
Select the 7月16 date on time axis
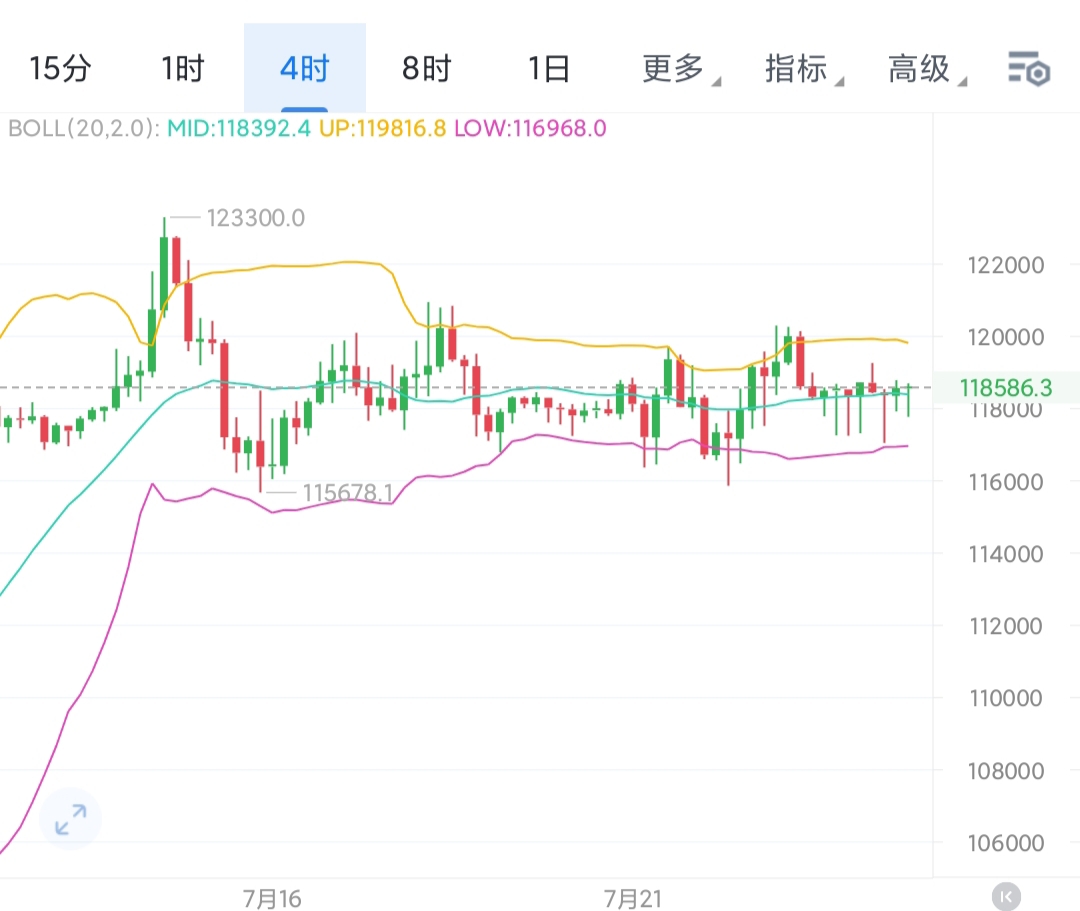(271, 898)
